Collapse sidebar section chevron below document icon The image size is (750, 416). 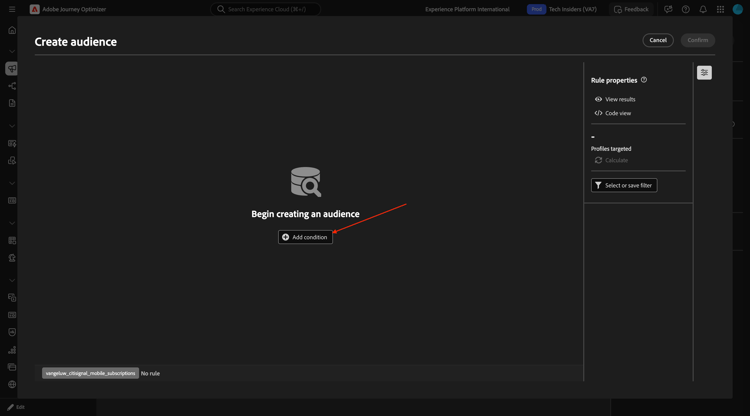click(x=12, y=126)
